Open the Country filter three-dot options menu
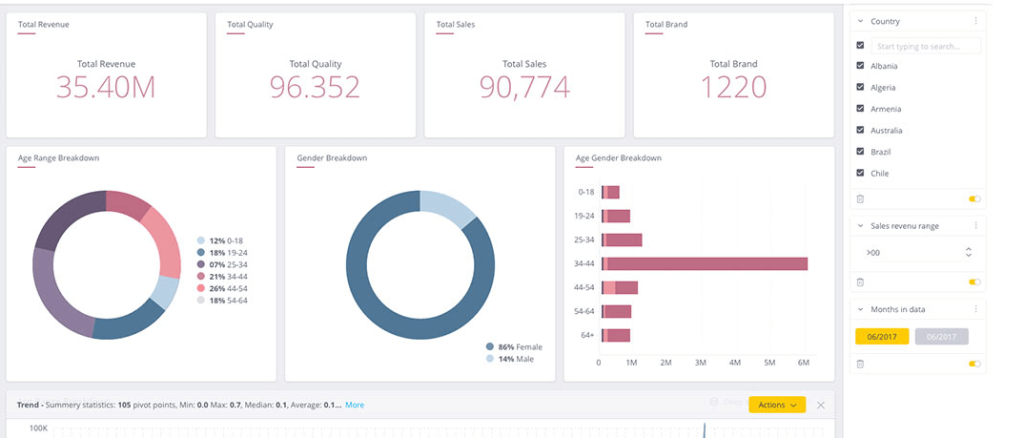Viewport: 1024px width, 438px height. point(976,21)
